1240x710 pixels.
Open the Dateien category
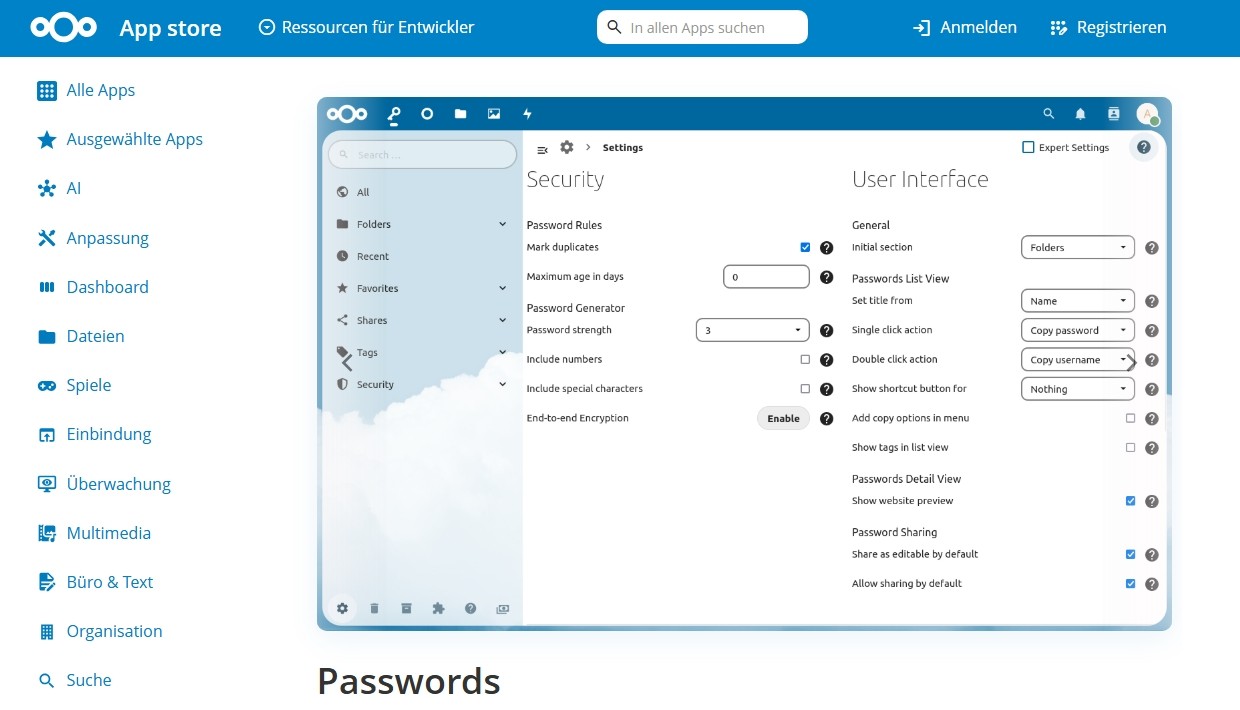point(95,337)
